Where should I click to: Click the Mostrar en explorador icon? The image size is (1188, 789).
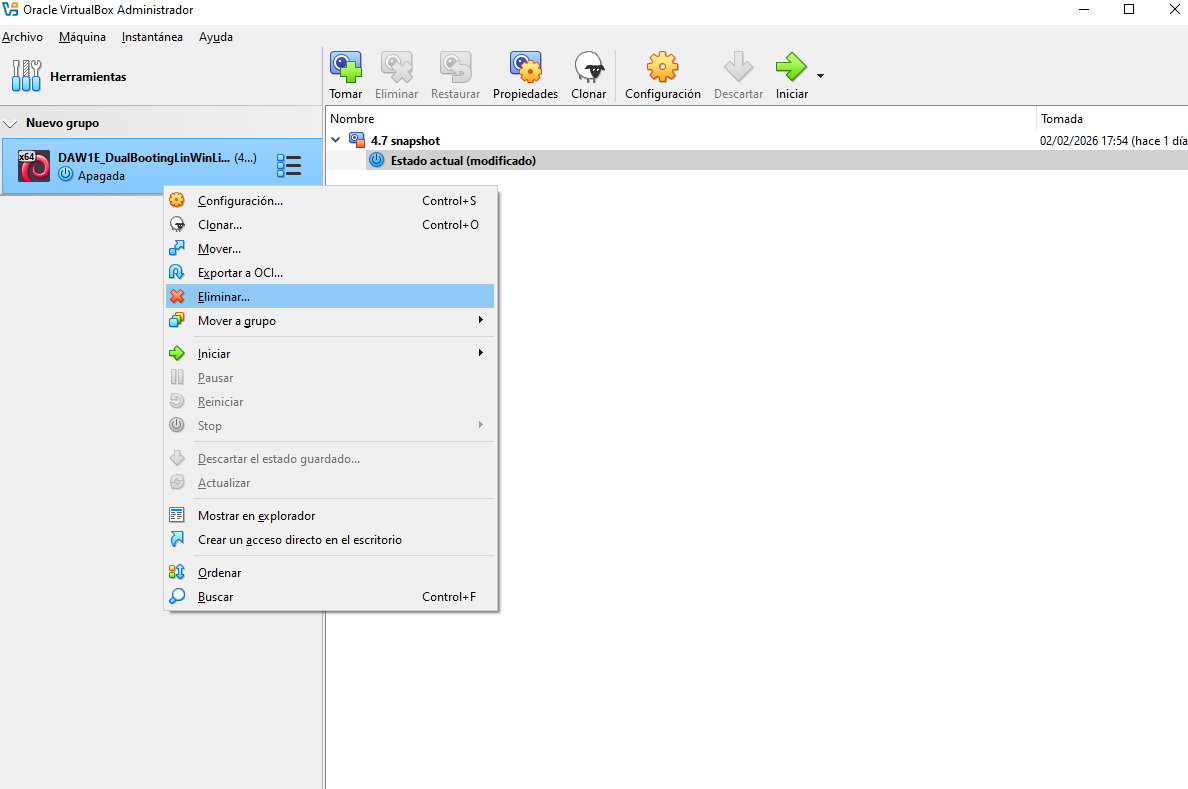(x=177, y=515)
